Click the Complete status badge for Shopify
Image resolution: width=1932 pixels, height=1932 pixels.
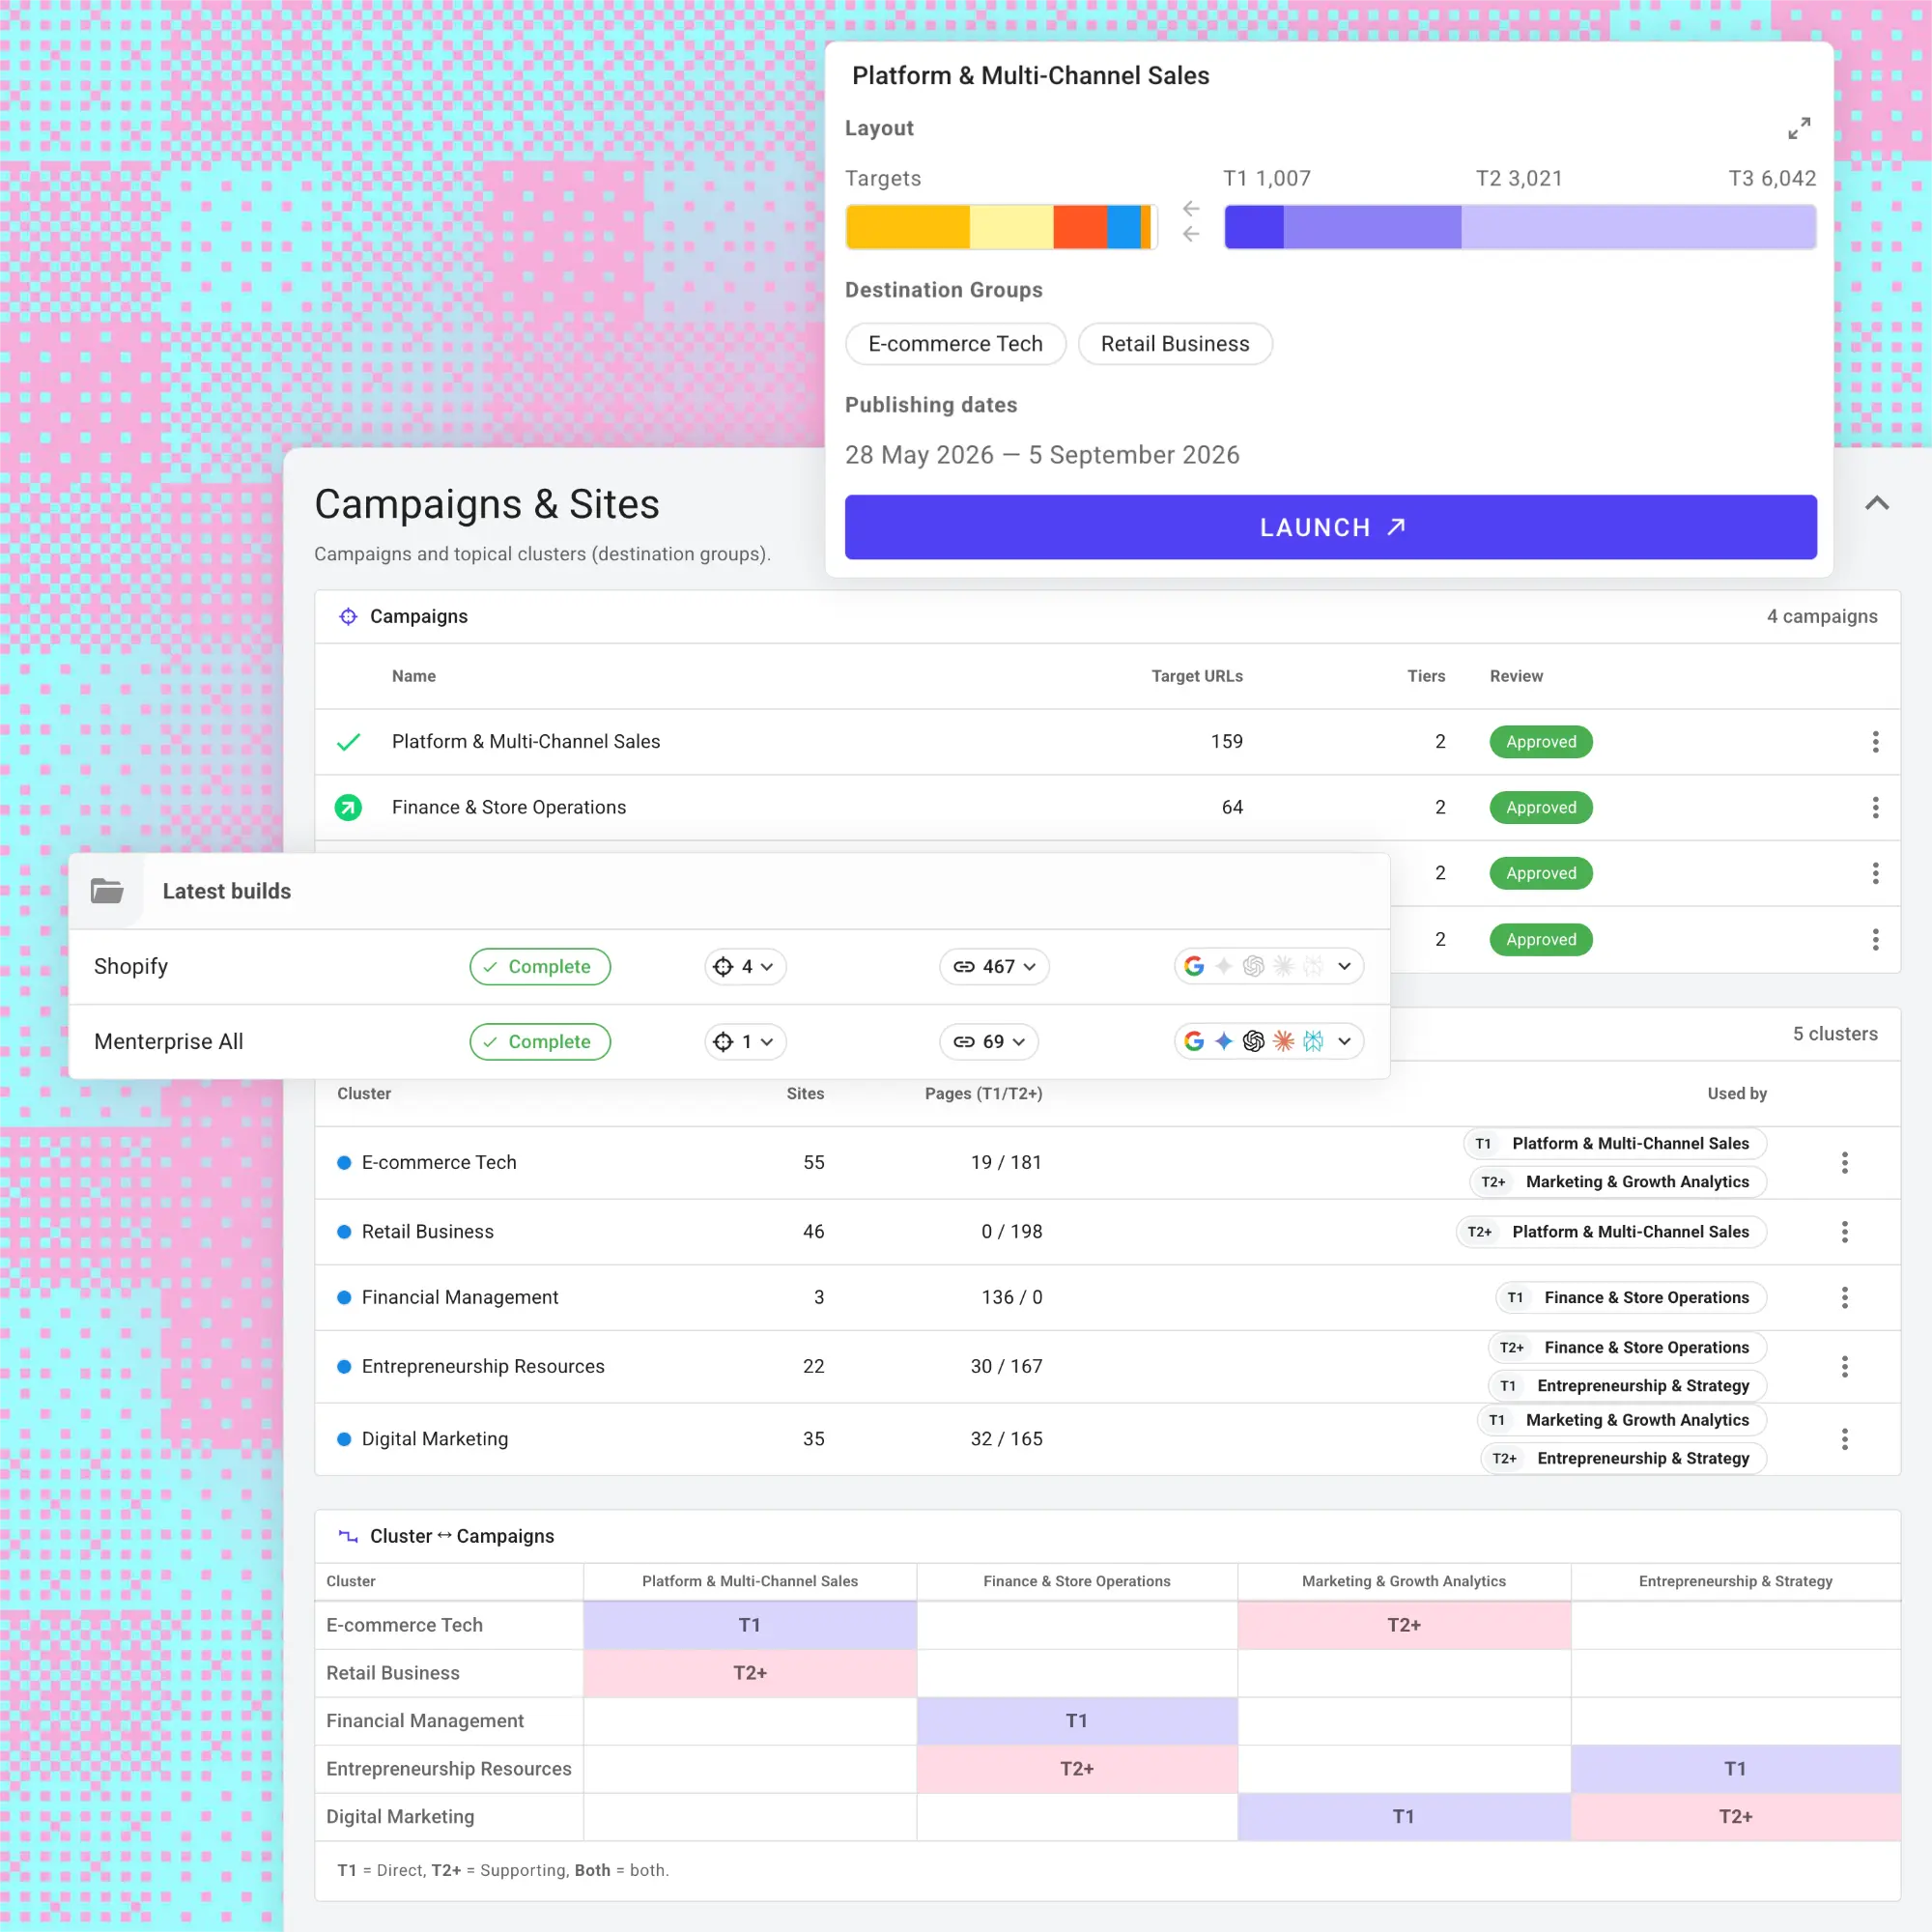(540, 966)
